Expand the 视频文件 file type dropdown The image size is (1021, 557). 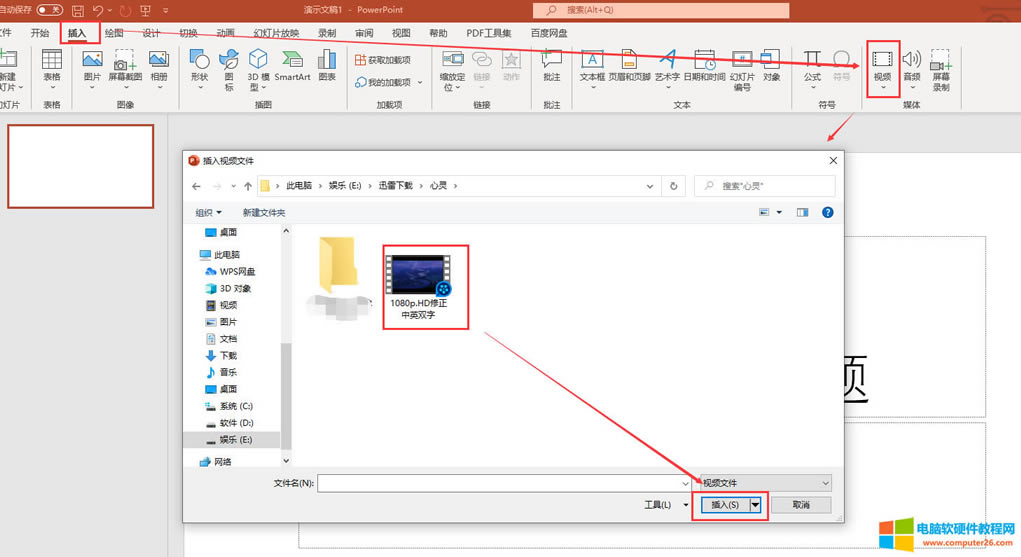tap(766, 483)
